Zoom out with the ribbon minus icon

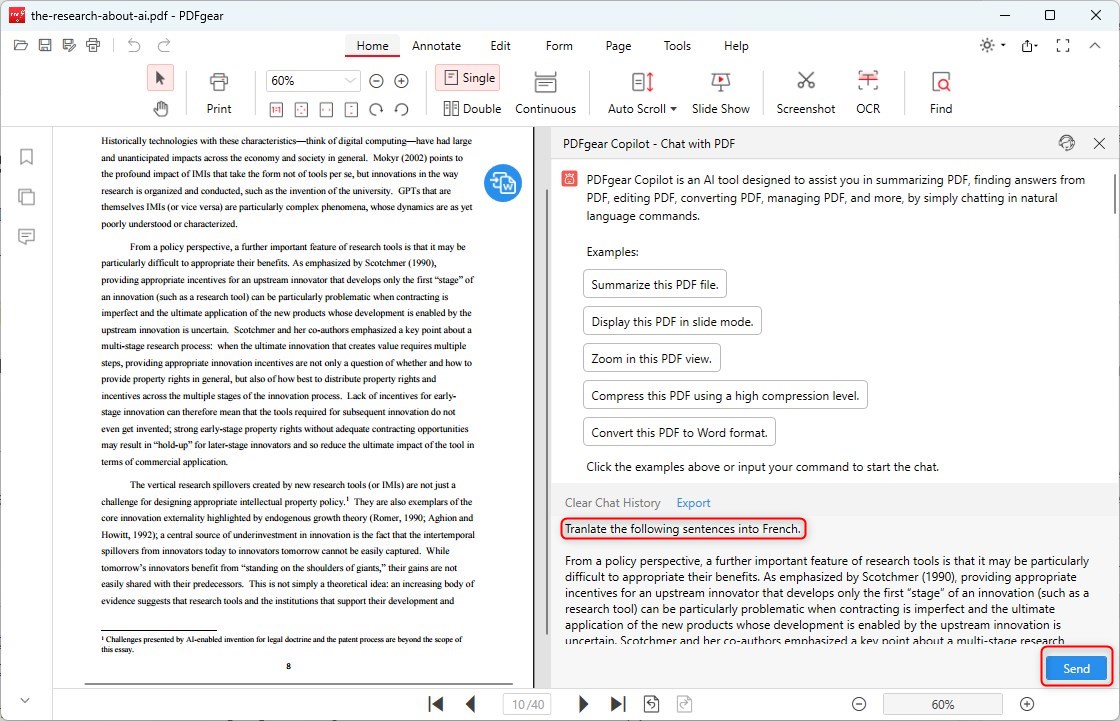pyautogui.click(x=376, y=81)
